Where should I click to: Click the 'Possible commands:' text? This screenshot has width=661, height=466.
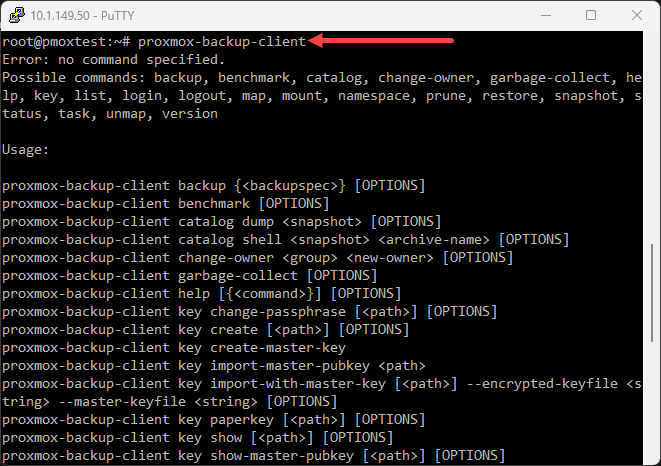[73, 78]
